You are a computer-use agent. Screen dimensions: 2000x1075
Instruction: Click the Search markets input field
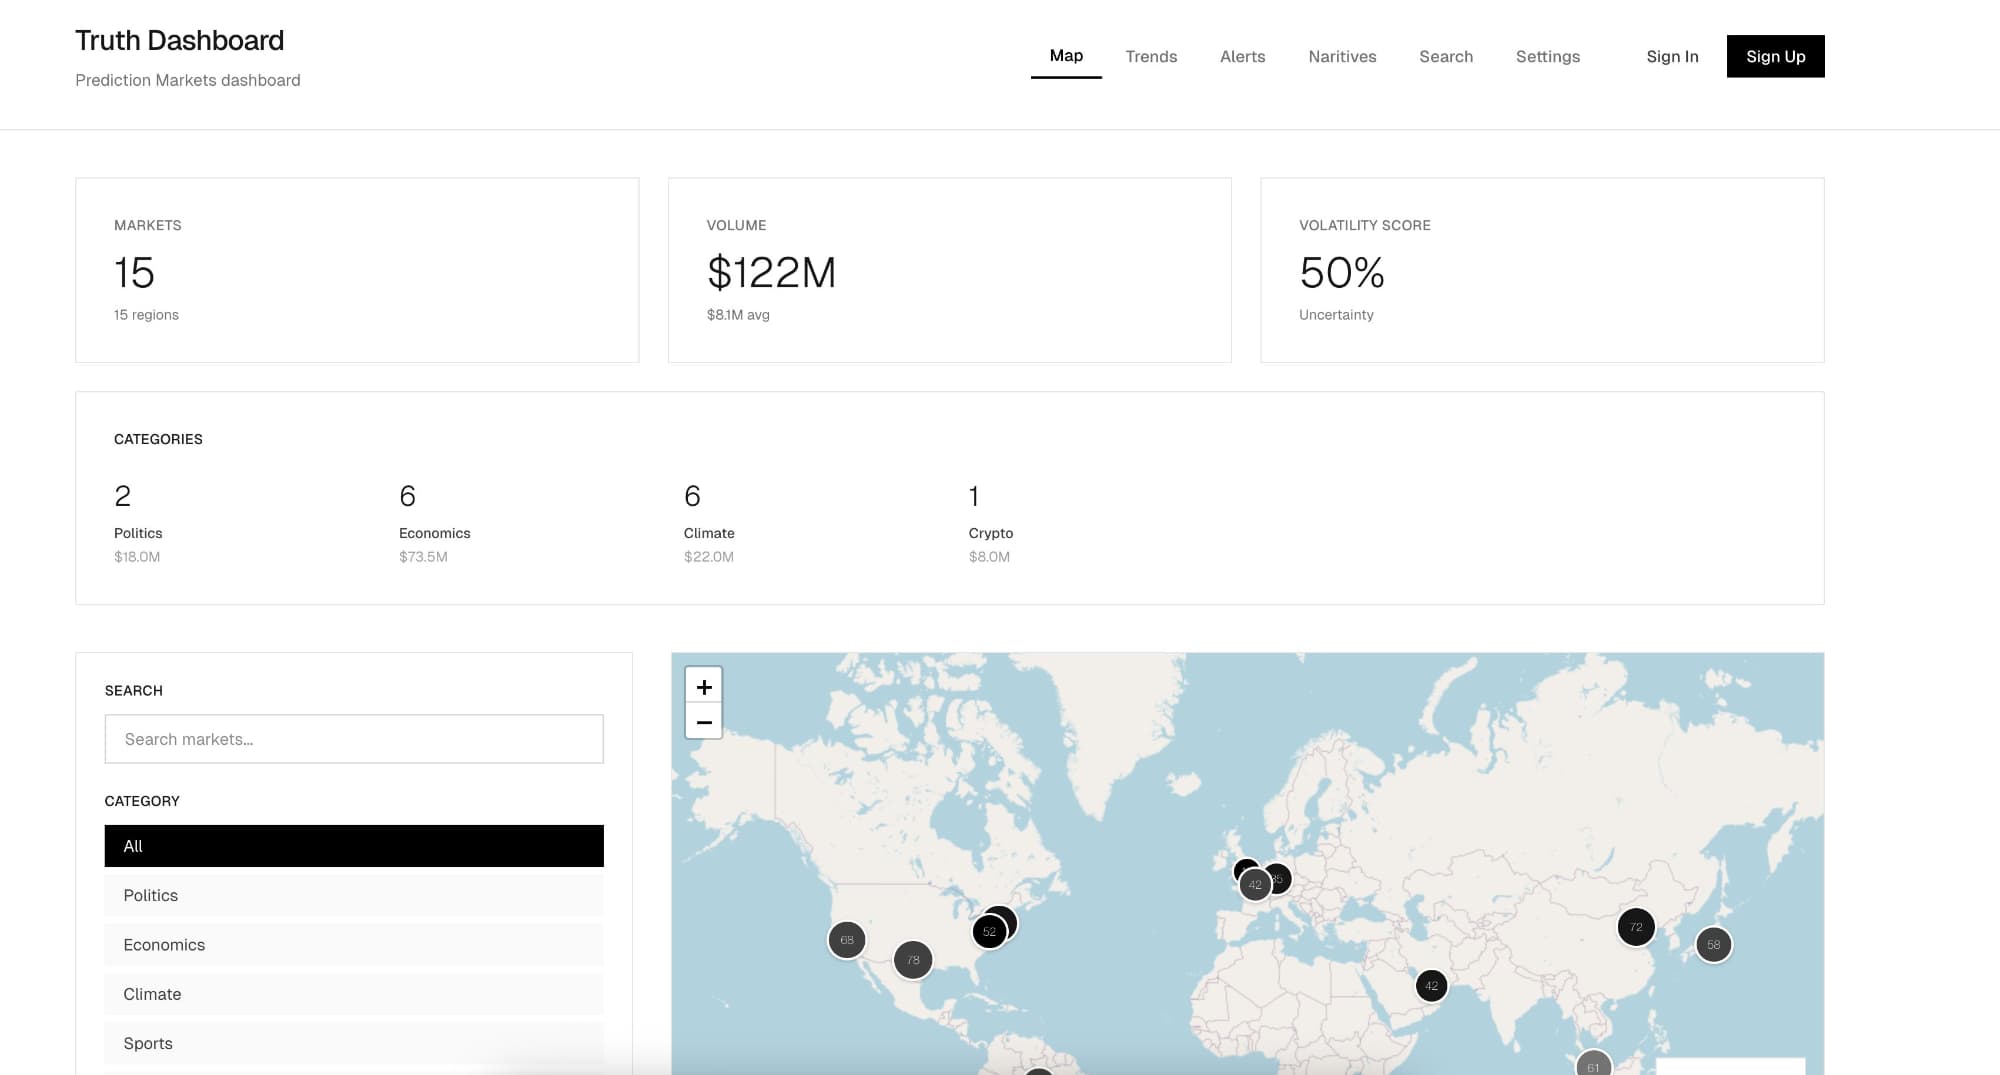[354, 739]
